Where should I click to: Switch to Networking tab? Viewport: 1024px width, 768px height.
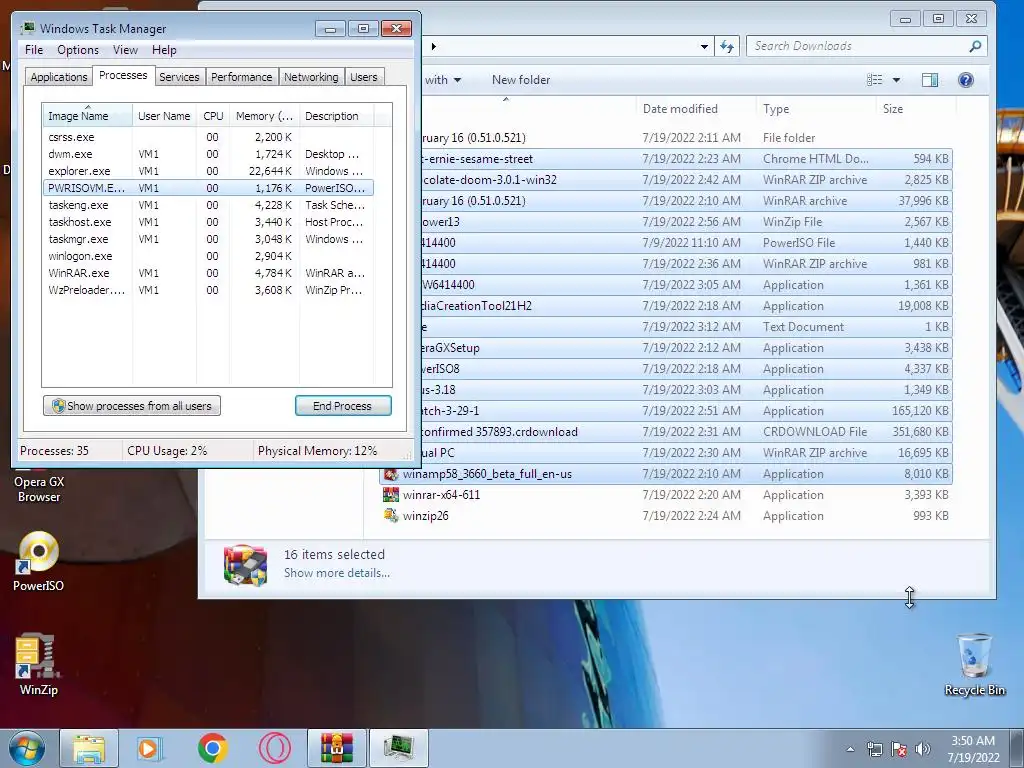point(311,76)
